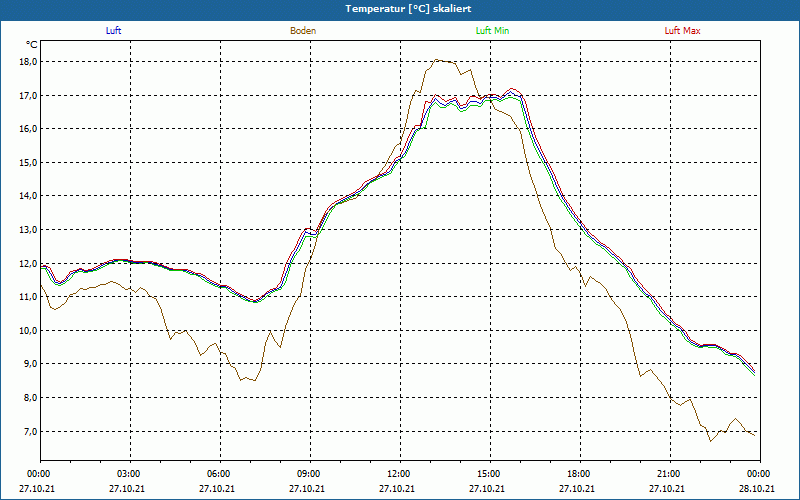This screenshot has height=500, width=800.
Task: Click the 11,0 y-axis label
Action: [x=28, y=297]
